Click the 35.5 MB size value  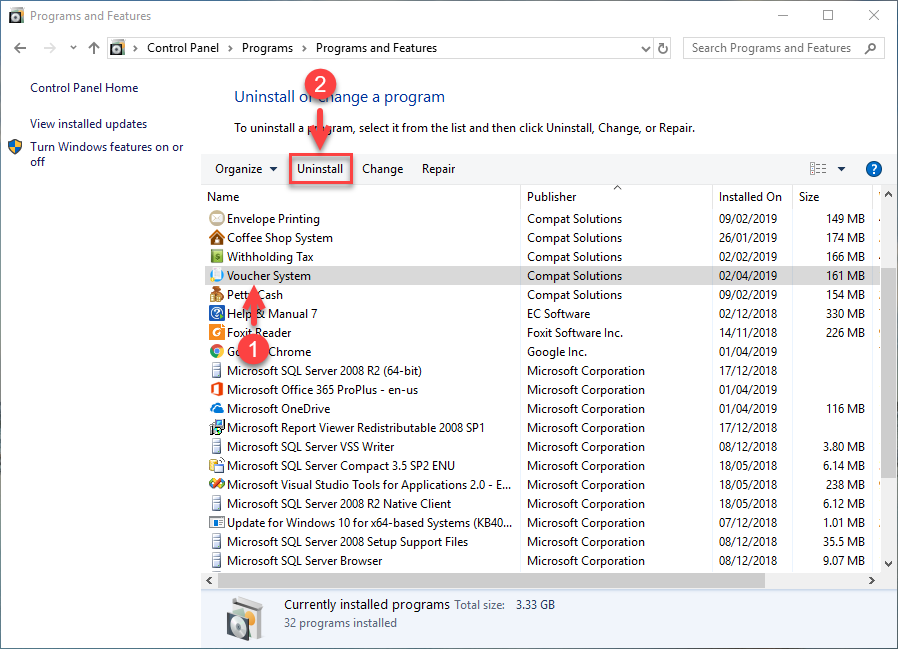844,541
